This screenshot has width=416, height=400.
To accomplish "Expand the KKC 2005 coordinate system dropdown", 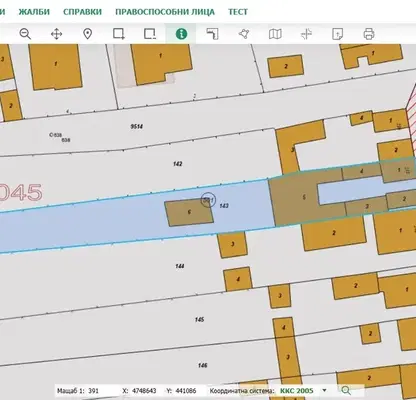I will [x=324, y=390].
